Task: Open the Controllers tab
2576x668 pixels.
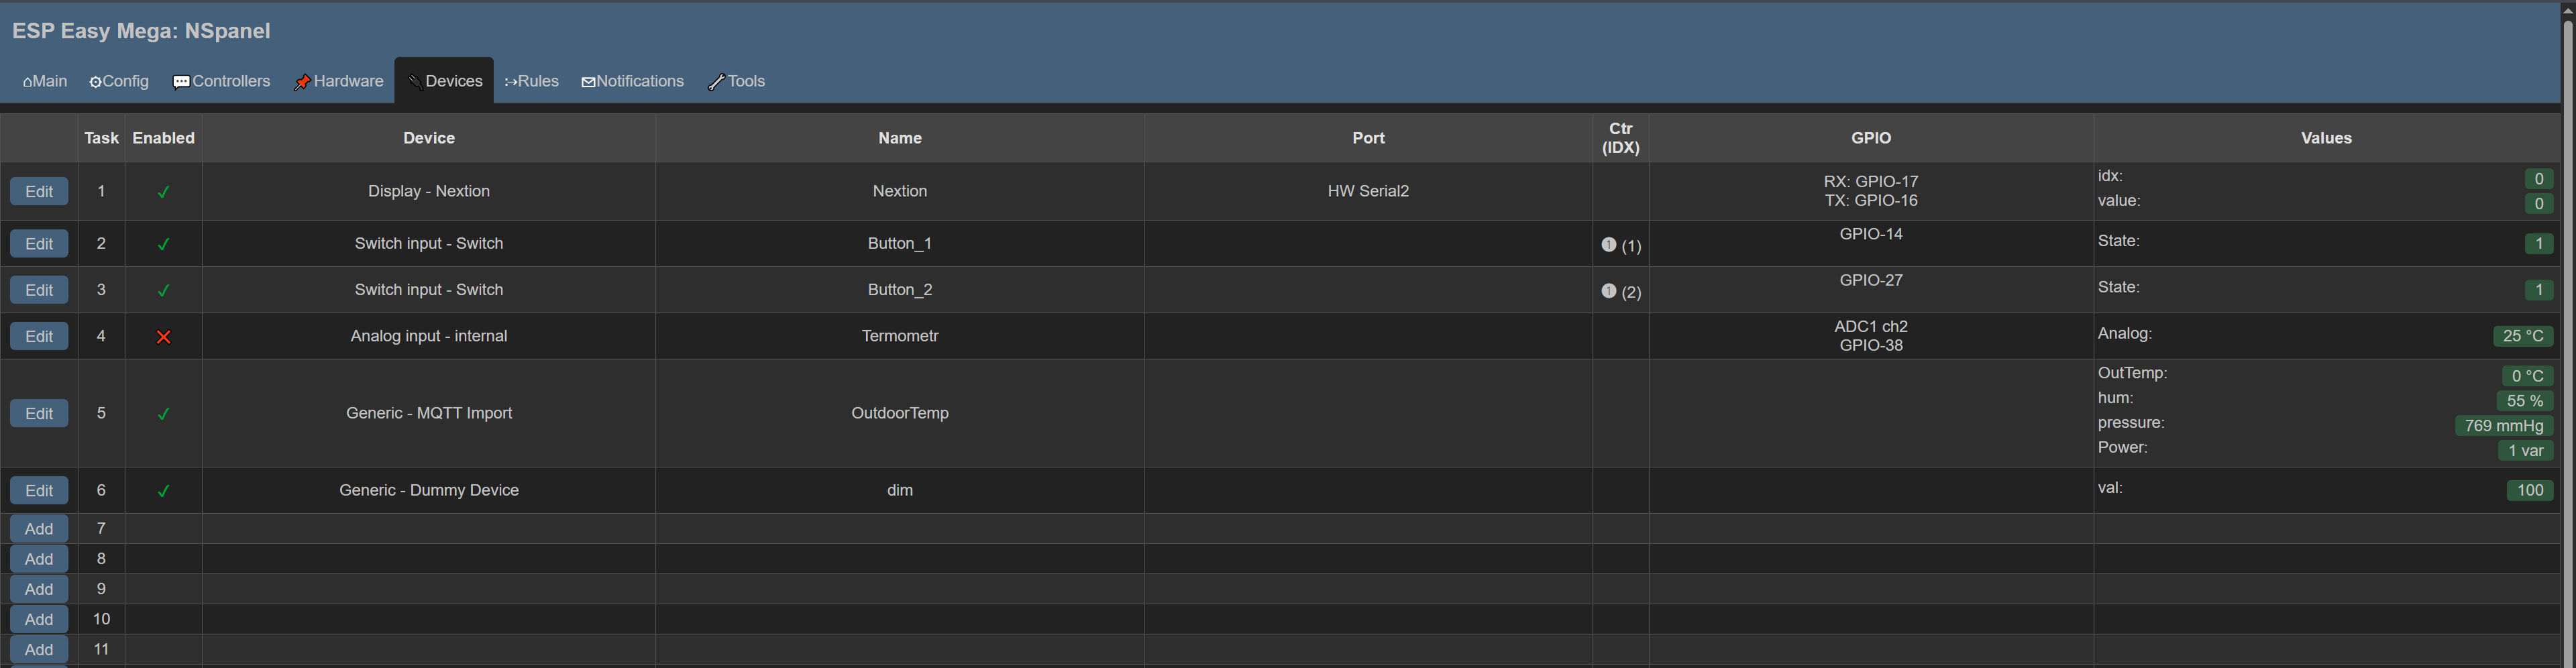Action: click(x=221, y=81)
